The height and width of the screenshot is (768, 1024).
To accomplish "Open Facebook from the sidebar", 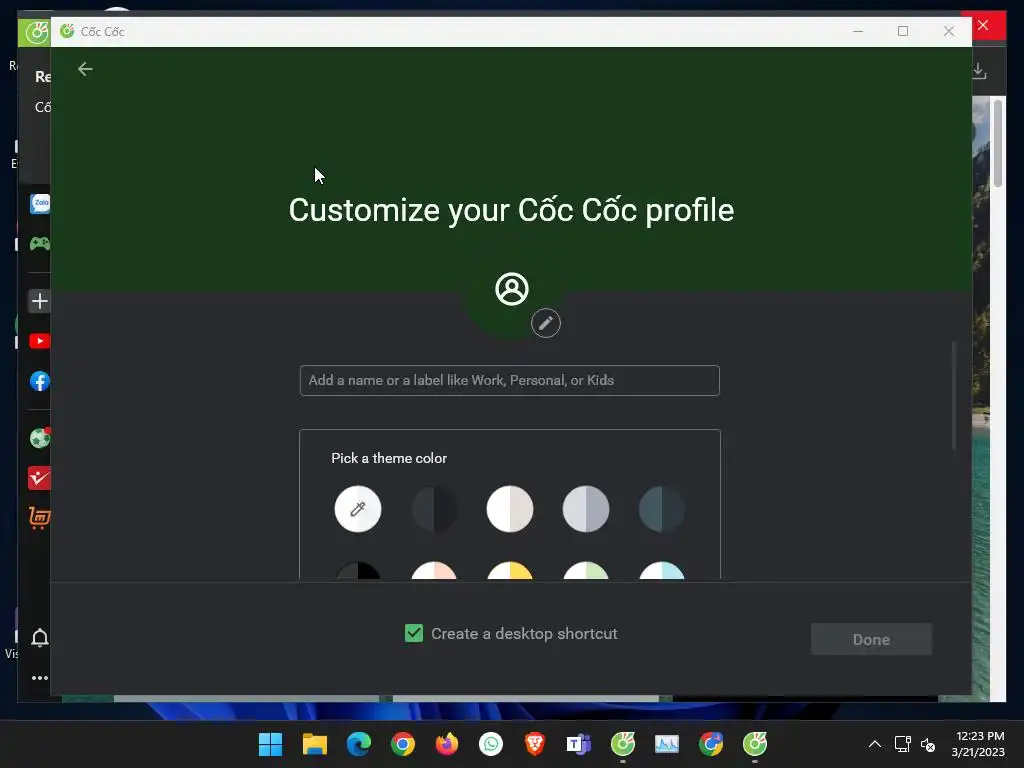I will (40, 381).
